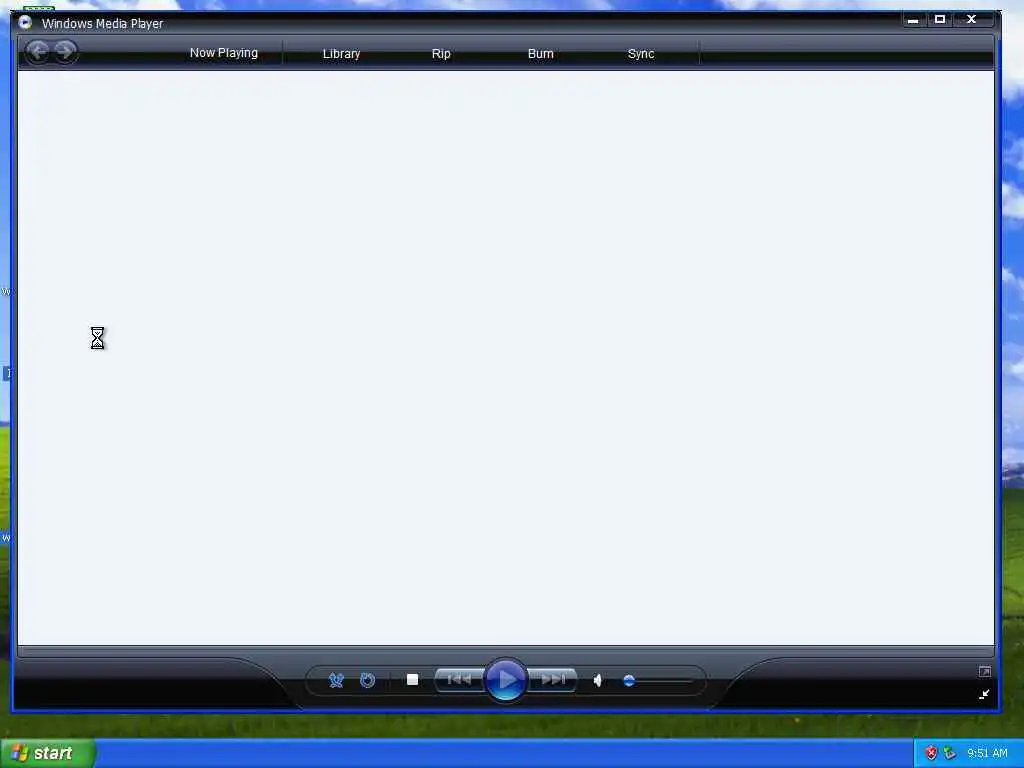Screen dimensions: 1024x768
Task: Minimize the Windows Media Player window
Action: pos(913,20)
